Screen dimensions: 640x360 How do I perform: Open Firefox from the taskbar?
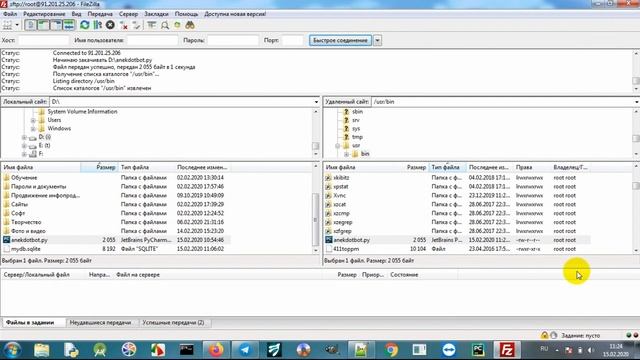pos(216,350)
